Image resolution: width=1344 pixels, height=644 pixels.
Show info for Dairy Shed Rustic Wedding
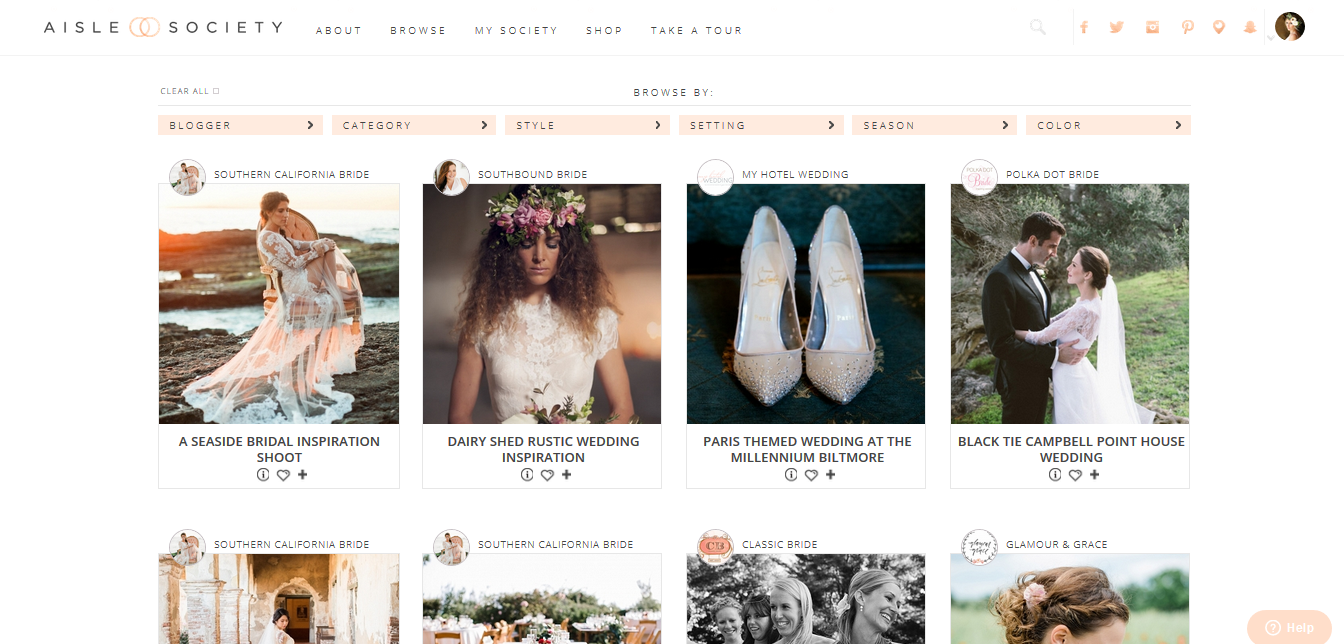coord(527,475)
